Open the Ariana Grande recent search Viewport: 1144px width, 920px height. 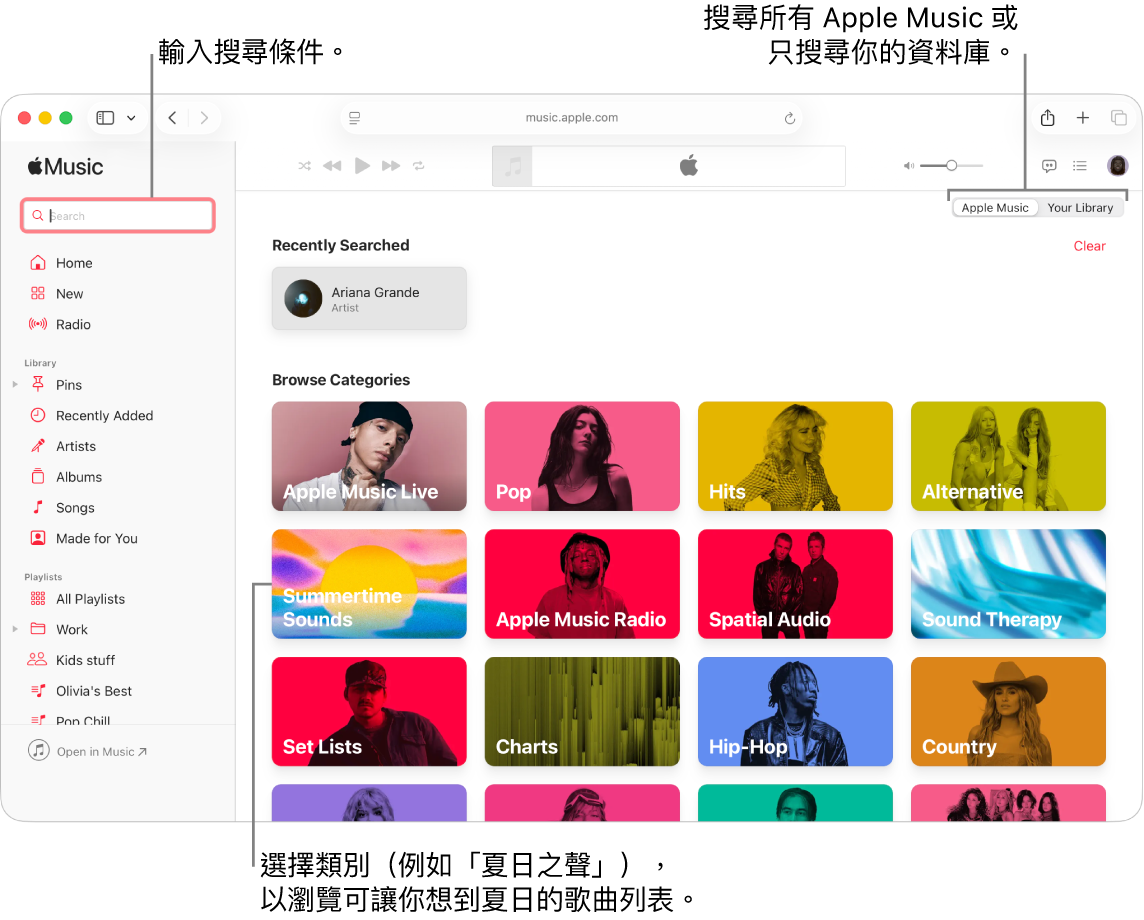tap(369, 298)
